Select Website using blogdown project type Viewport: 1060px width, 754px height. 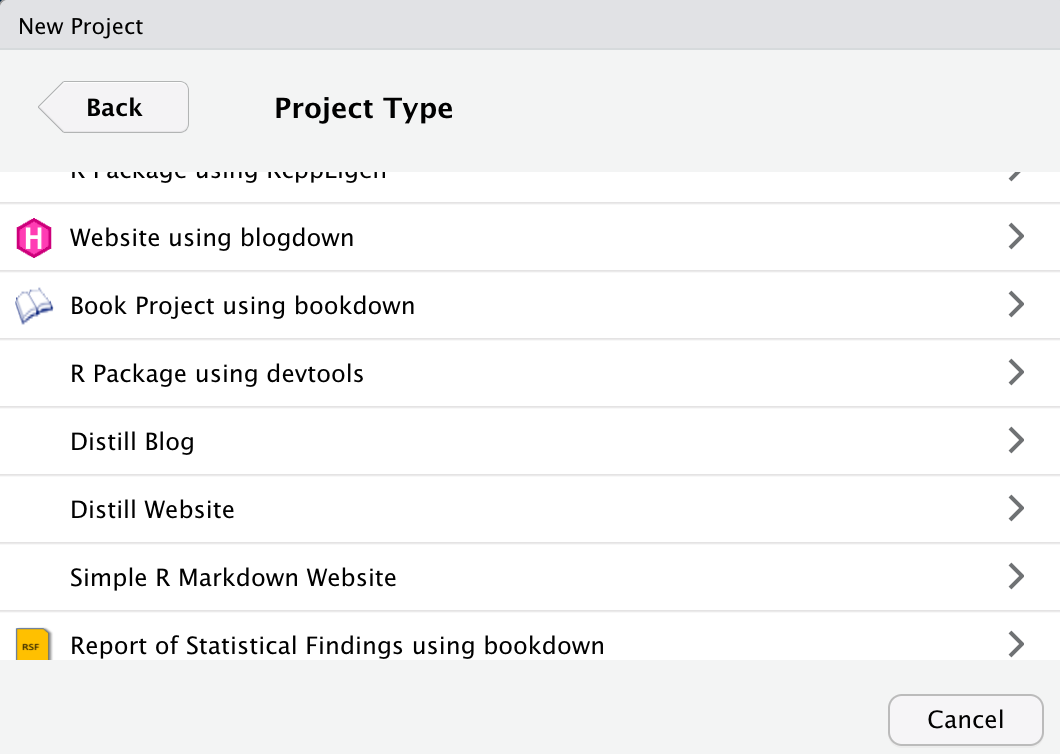(212, 238)
